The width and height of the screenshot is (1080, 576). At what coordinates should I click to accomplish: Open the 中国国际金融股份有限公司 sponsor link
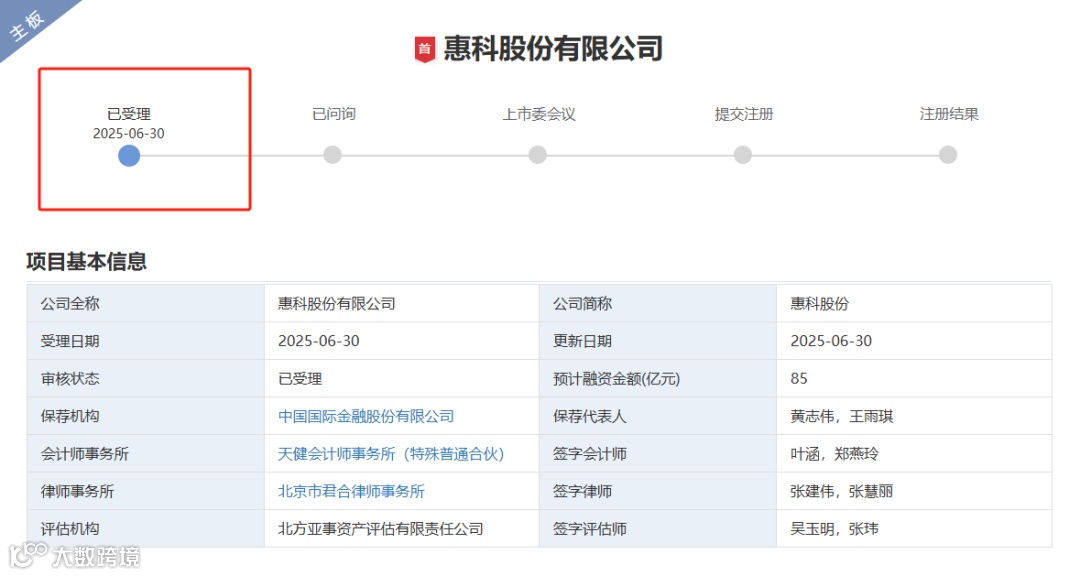click(366, 416)
